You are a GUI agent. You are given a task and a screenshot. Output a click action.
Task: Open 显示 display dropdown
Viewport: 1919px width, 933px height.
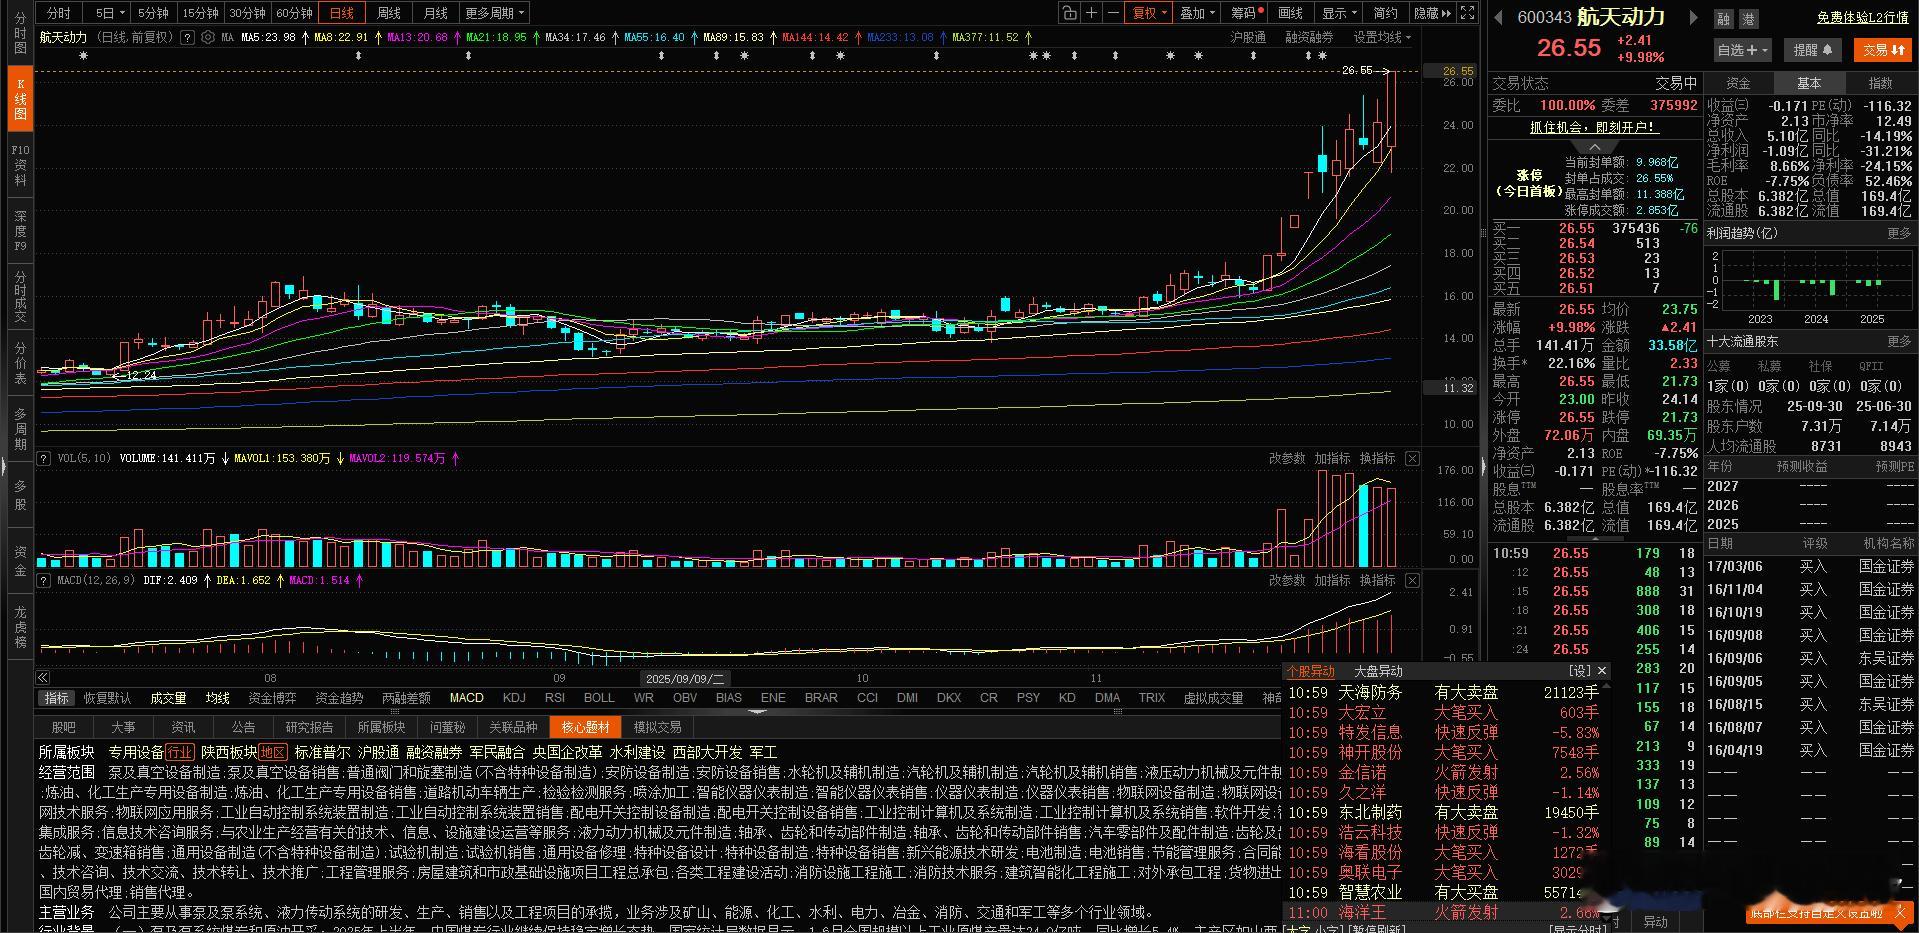1339,13
